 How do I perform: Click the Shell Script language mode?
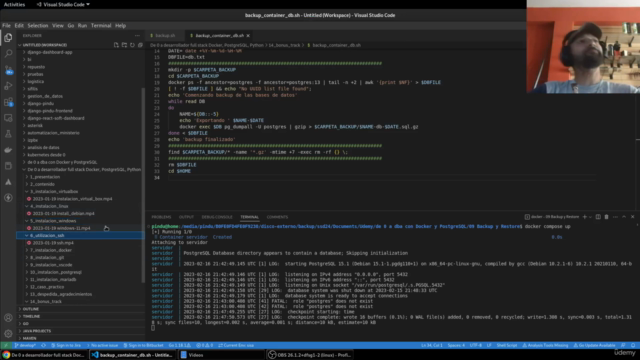pyautogui.click(x=507, y=345)
